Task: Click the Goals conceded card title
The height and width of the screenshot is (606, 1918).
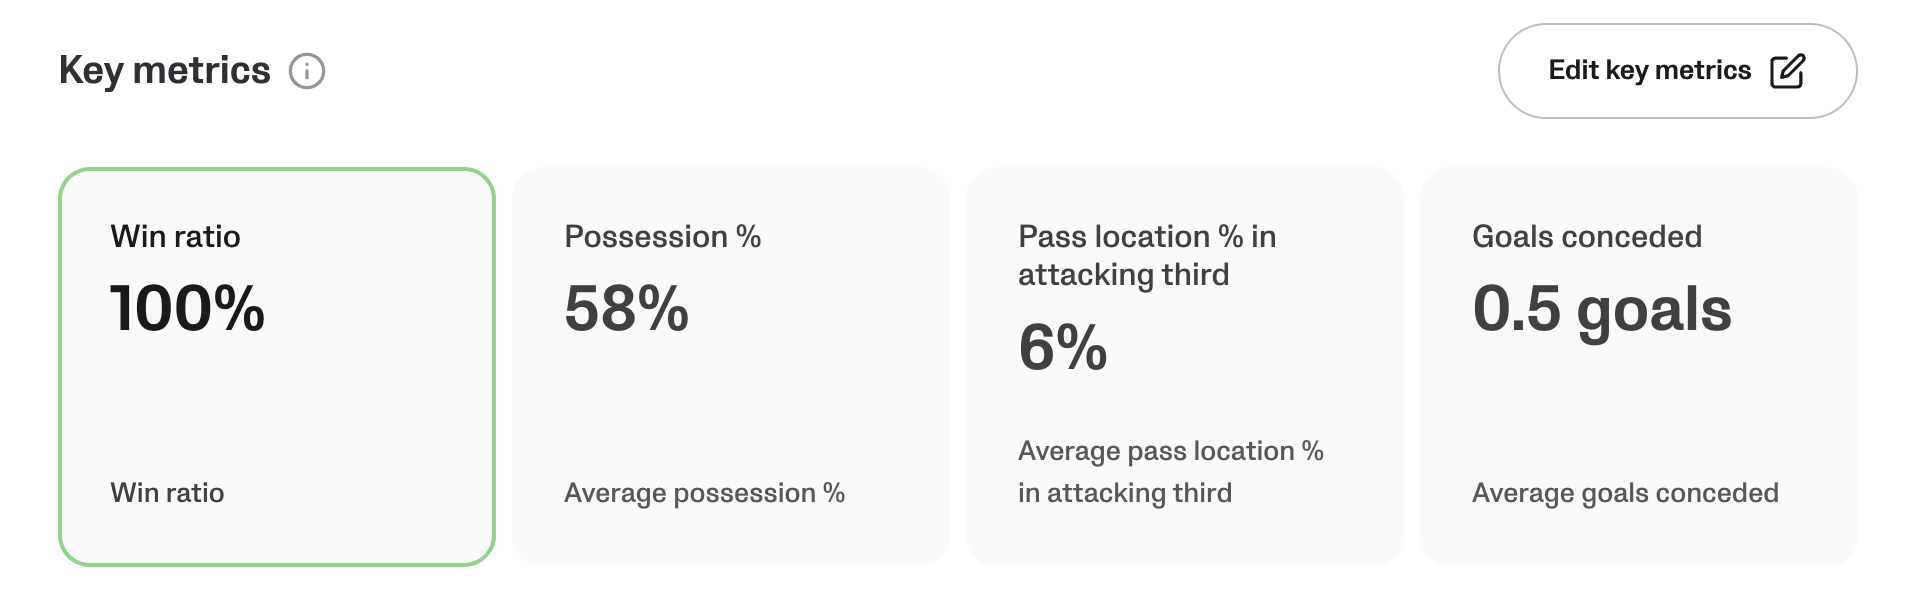Action: click(x=1586, y=237)
